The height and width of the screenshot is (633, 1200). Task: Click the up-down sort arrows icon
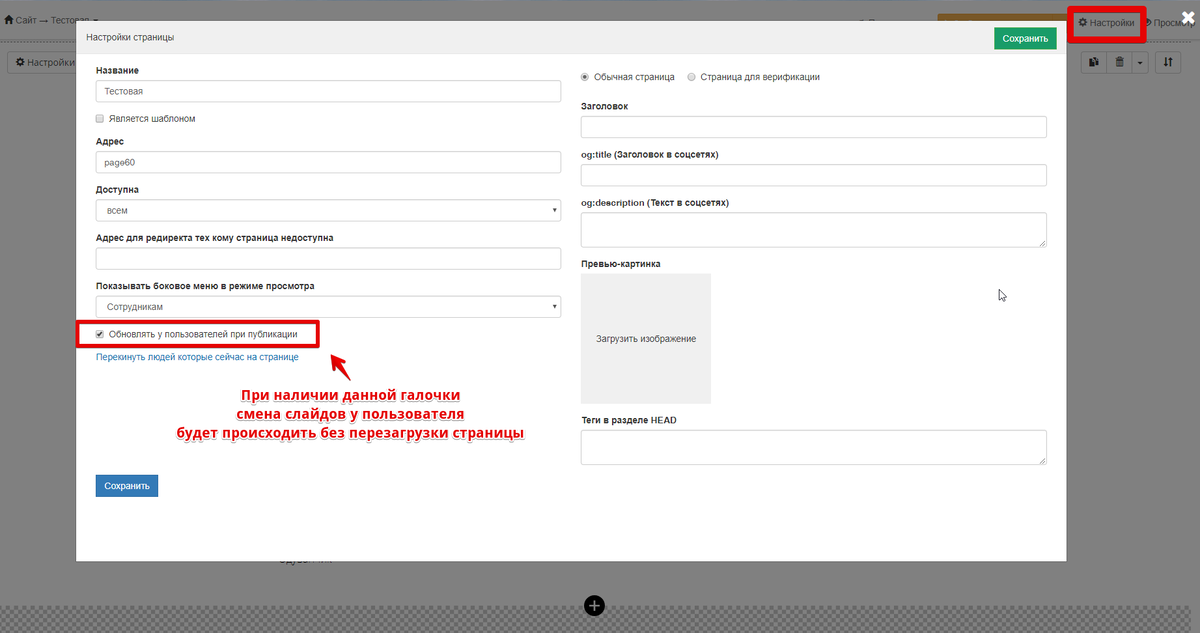[1168, 63]
